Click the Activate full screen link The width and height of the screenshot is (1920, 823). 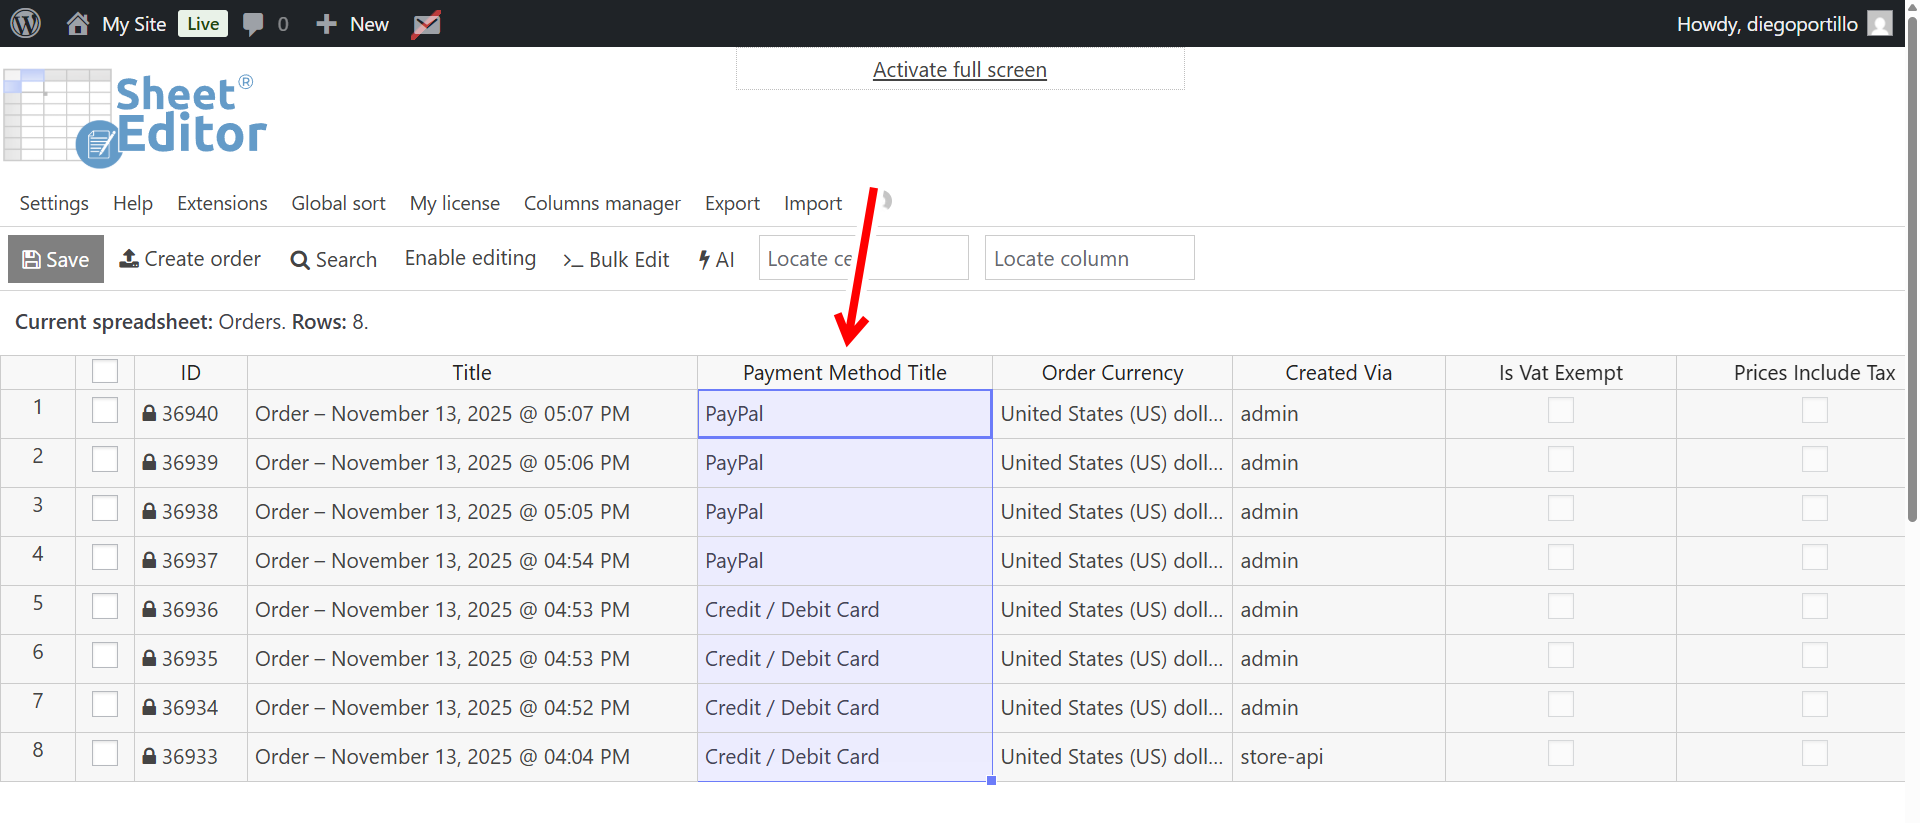click(959, 70)
